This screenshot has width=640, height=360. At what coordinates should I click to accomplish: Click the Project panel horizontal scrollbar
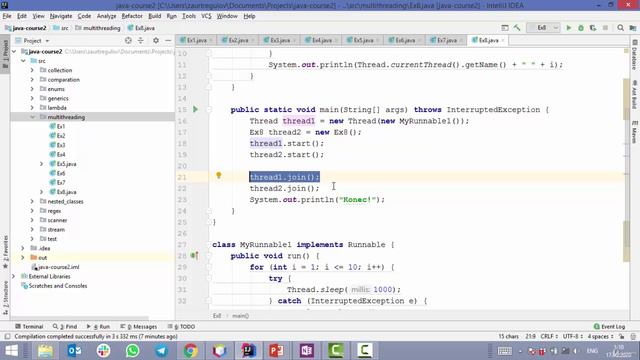tap(80, 317)
